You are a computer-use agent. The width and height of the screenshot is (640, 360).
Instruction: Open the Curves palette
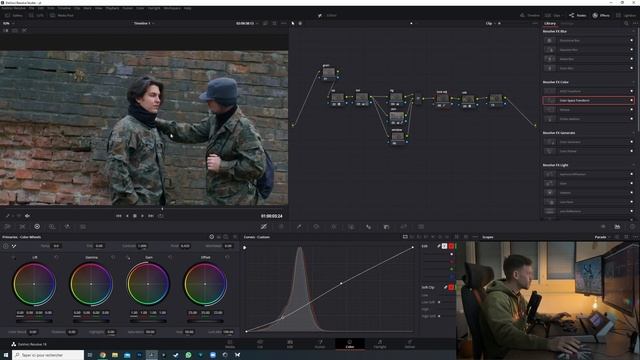click(264, 227)
